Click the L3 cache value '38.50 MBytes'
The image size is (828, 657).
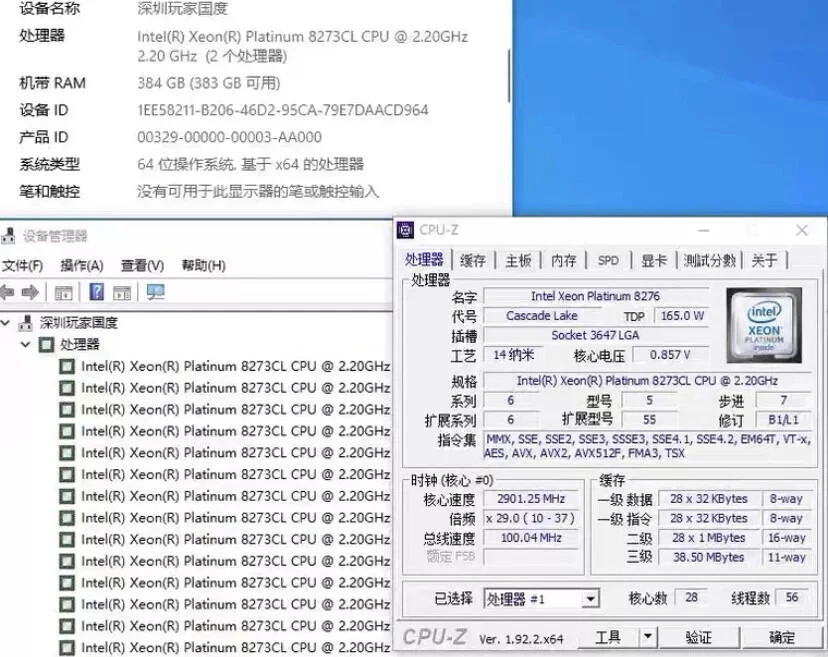click(x=709, y=557)
